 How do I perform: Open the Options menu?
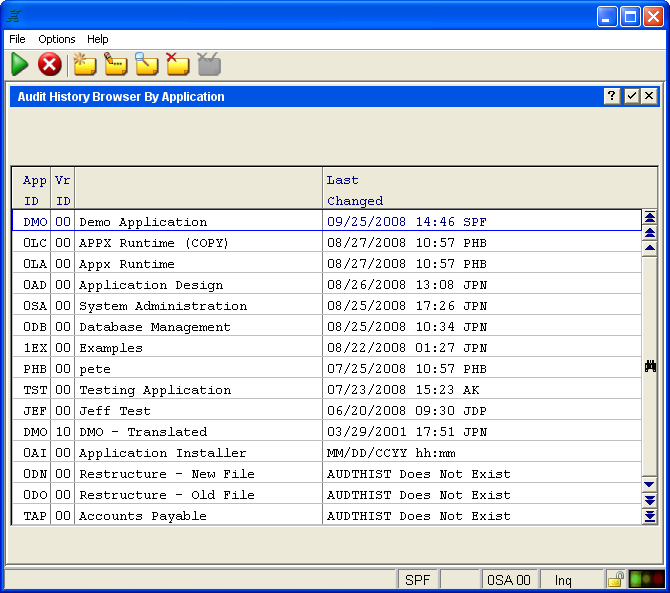pos(56,39)
